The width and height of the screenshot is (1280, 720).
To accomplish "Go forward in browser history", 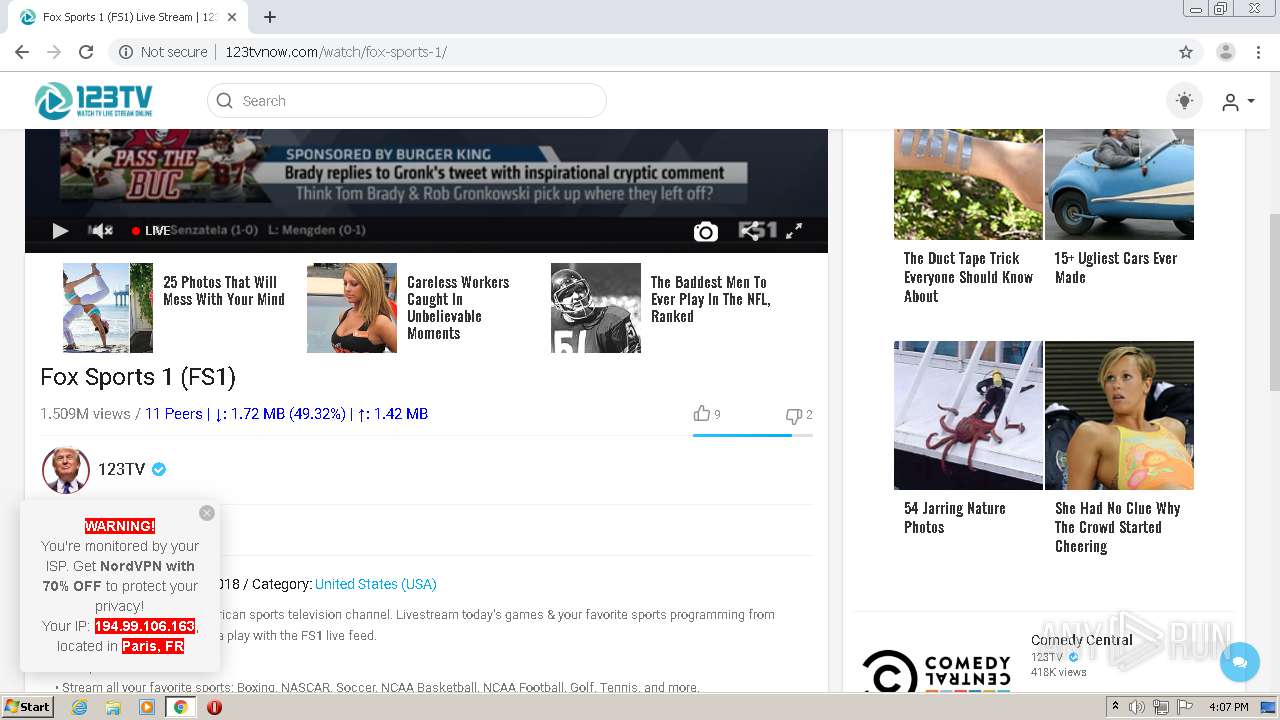I will click(x=54, y=52).
